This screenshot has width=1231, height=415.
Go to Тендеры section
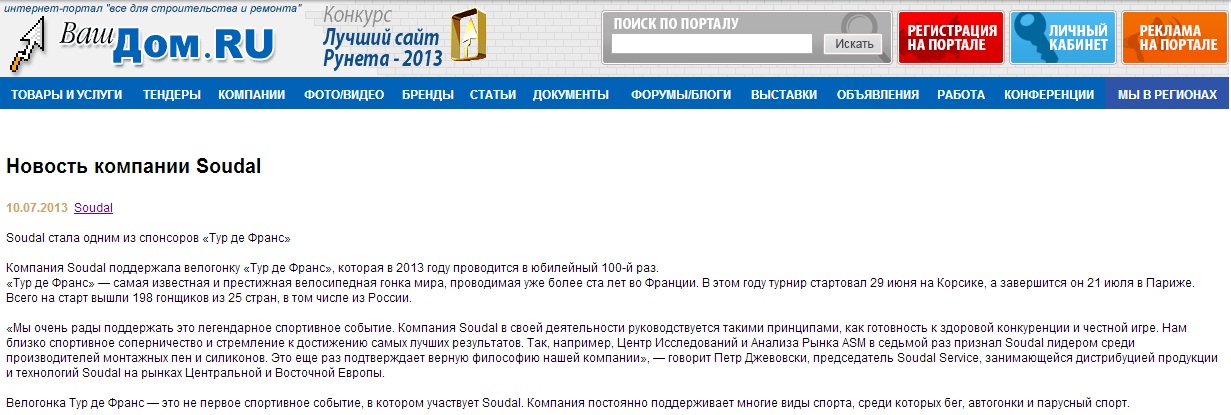[172, 95]
